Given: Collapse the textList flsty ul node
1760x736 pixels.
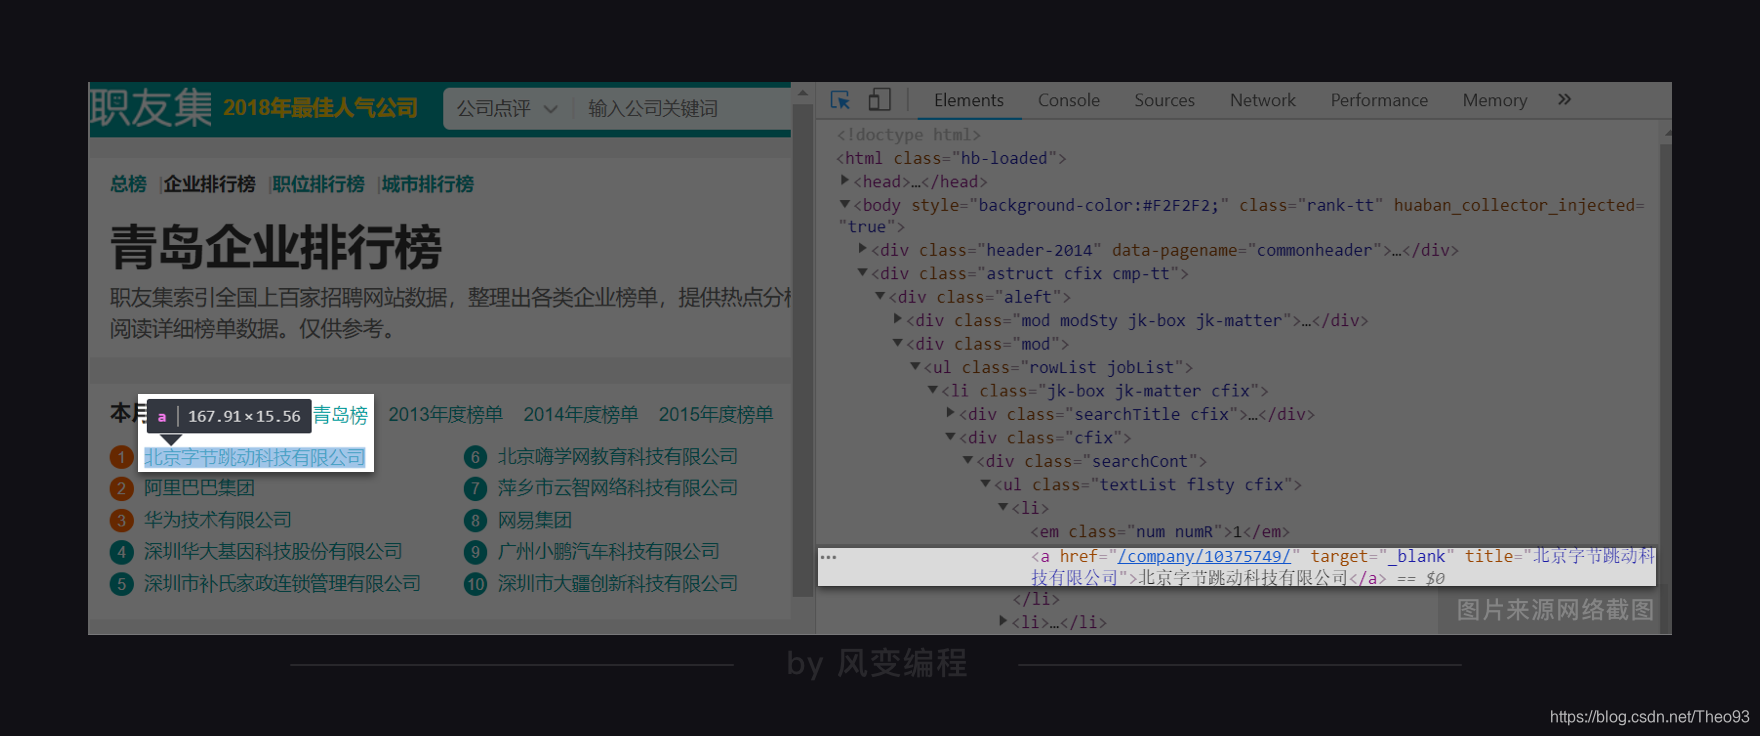Looking at the screenshot, I should point(986,483).
